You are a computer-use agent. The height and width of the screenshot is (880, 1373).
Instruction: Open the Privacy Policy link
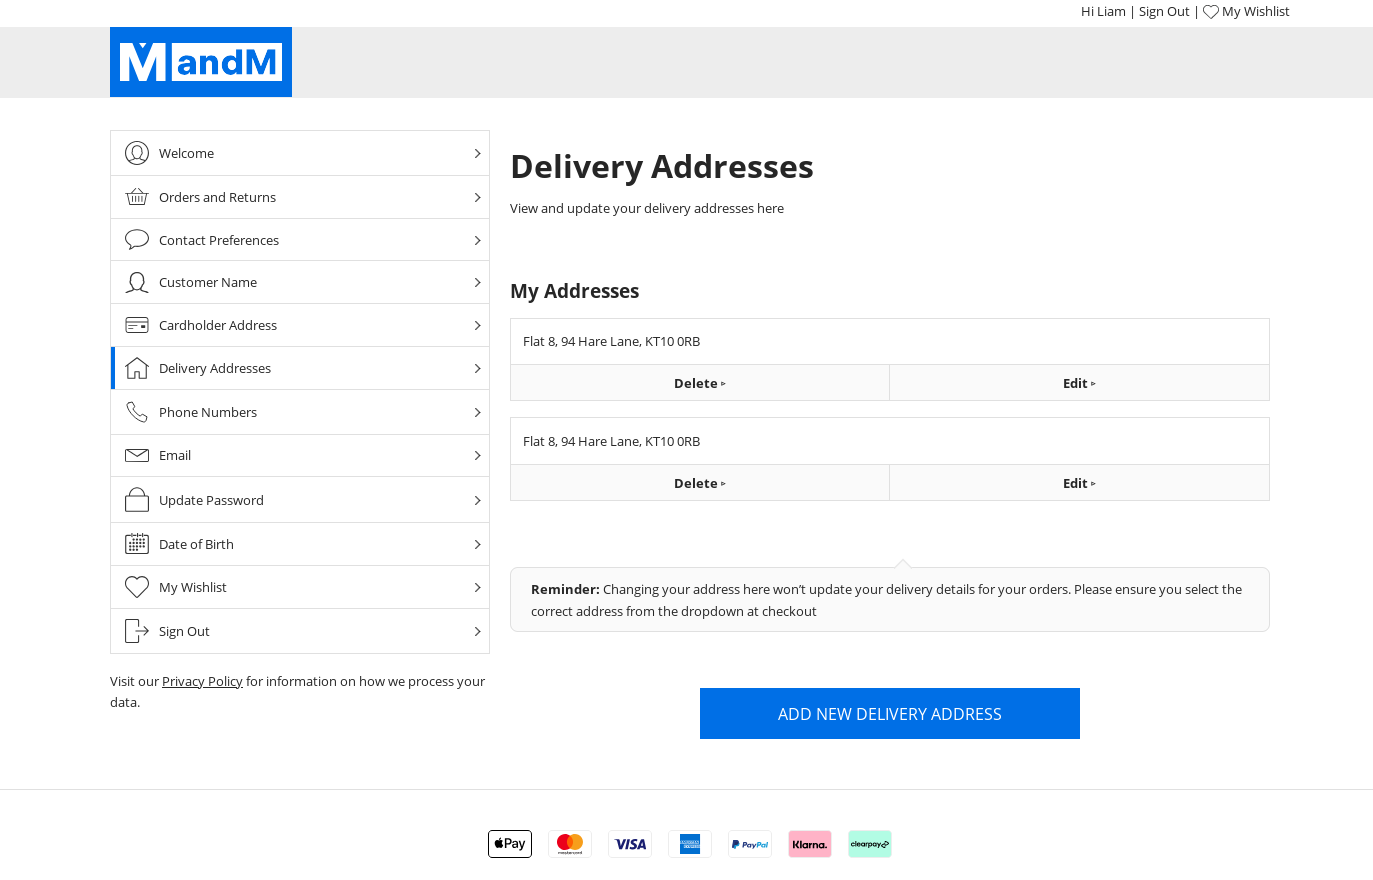pyautogui.click(x=202, y=681)
